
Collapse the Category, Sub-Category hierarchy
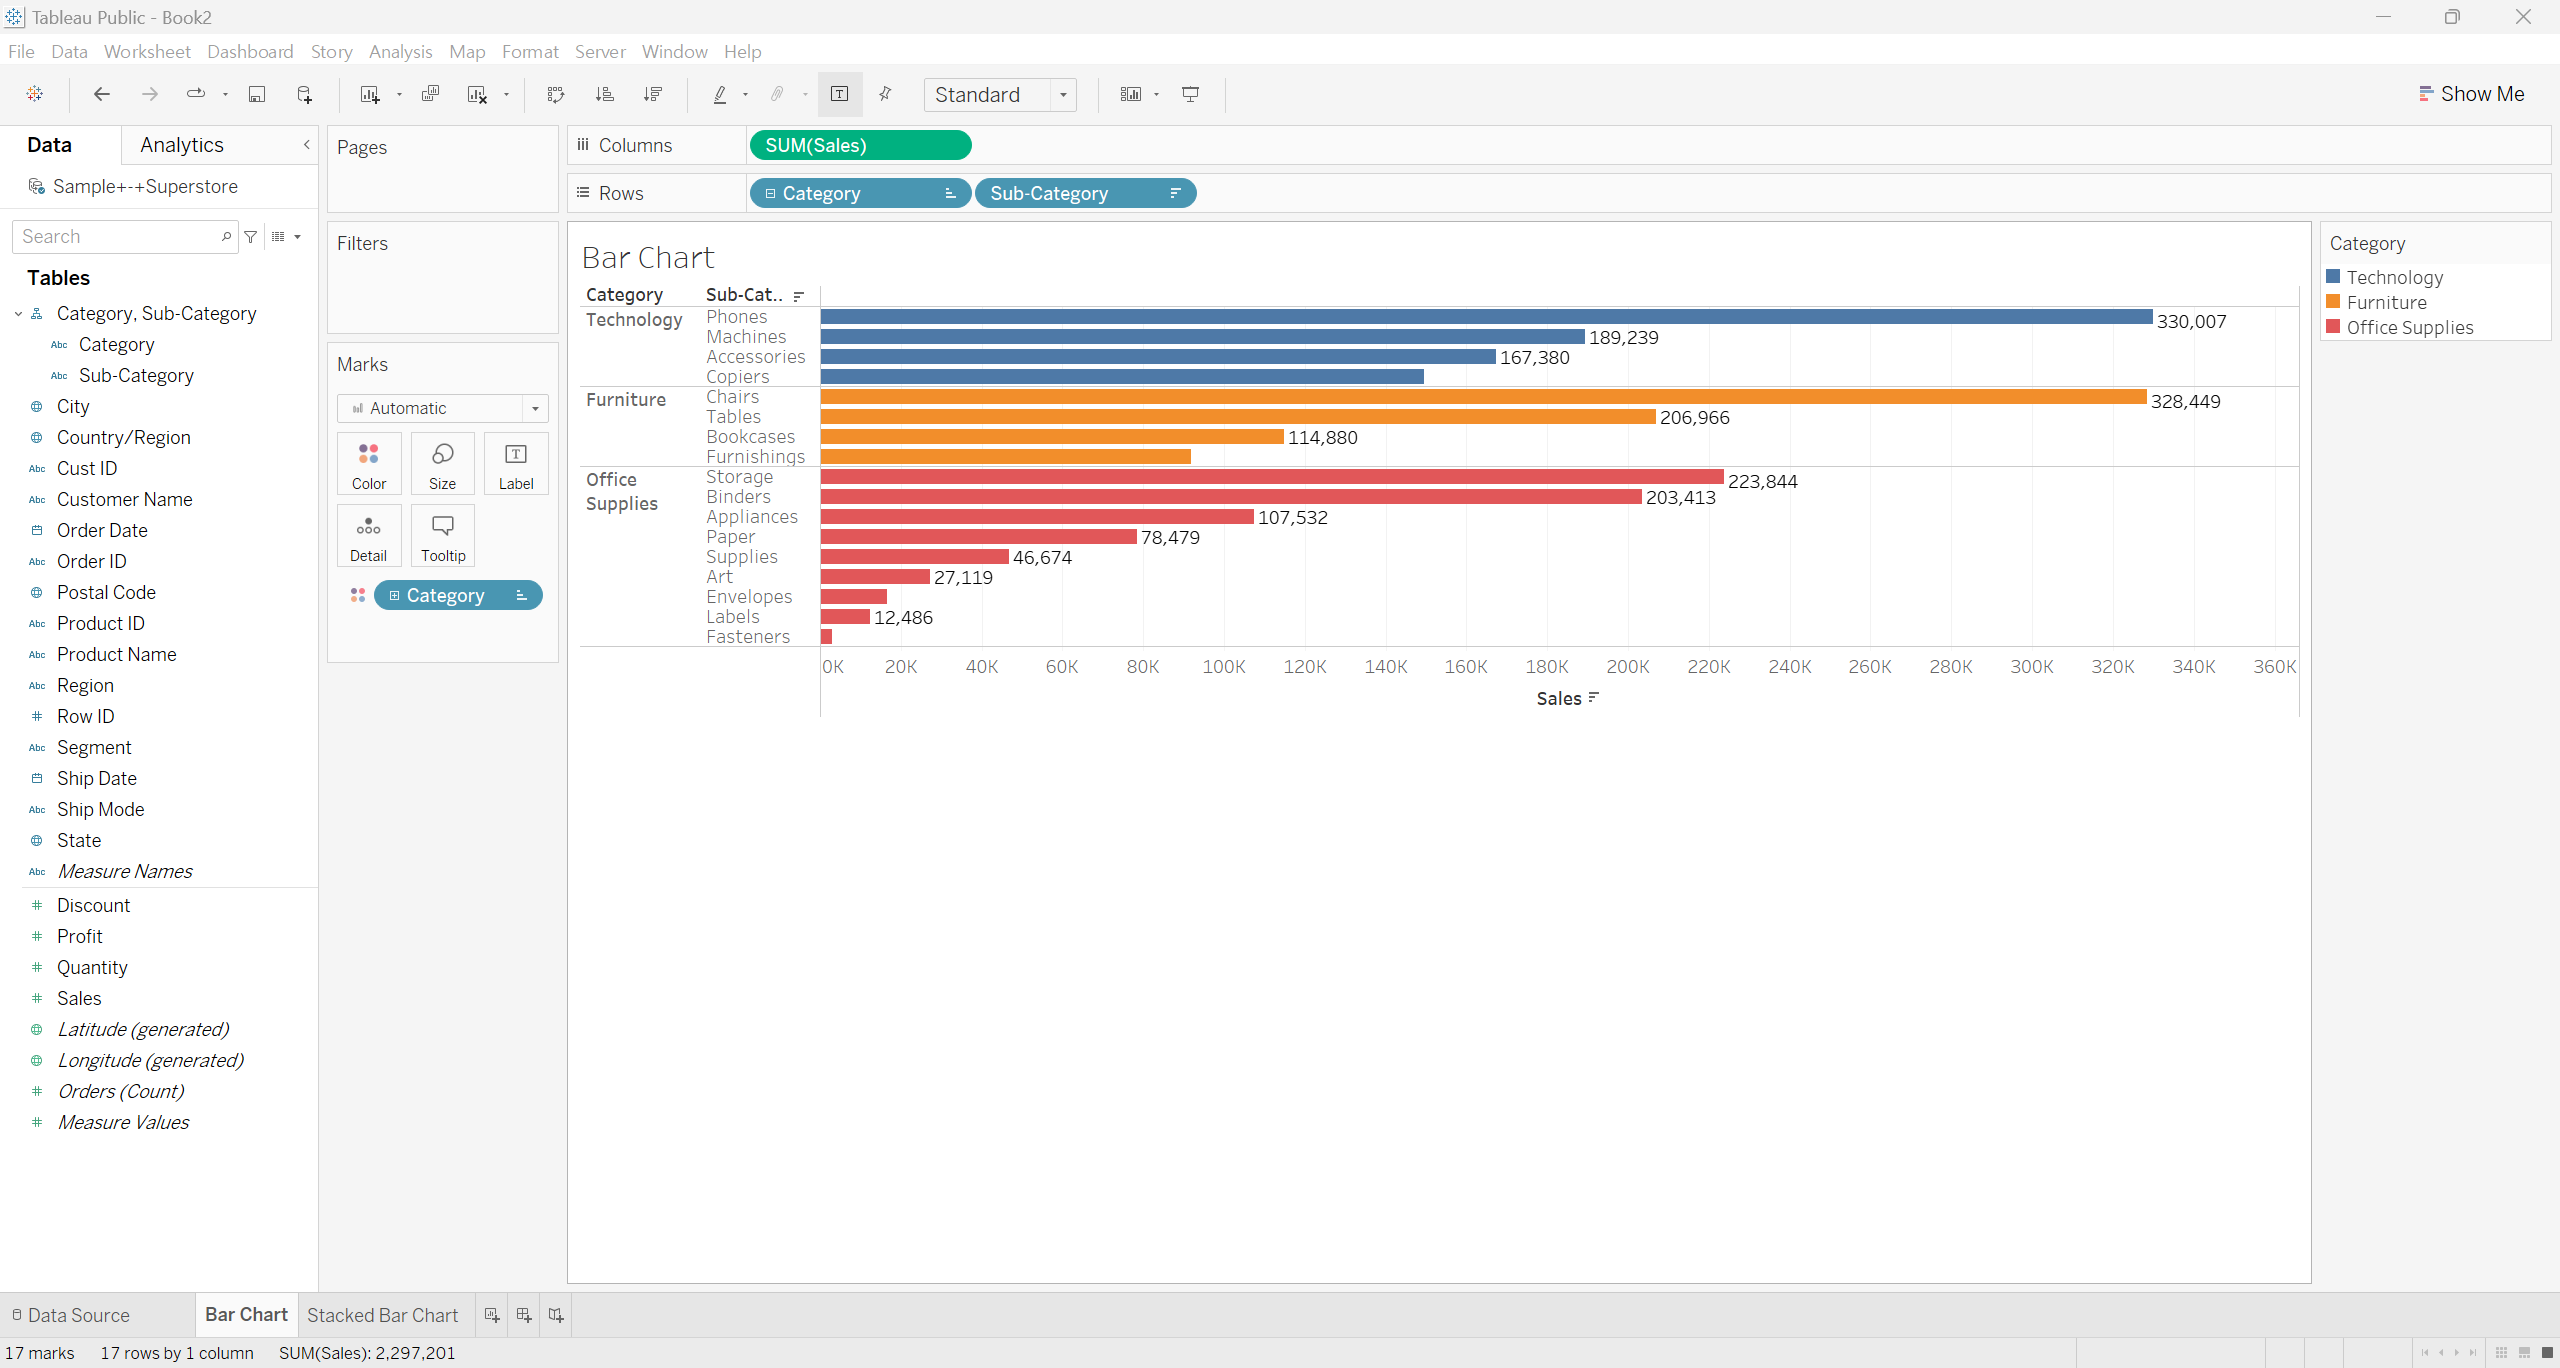(x=18, y=314)
